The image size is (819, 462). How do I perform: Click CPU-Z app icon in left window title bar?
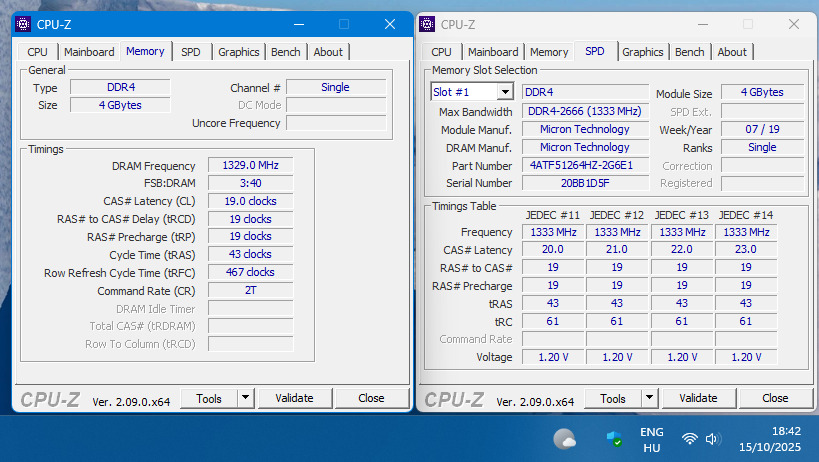click(x=23, y=24)
